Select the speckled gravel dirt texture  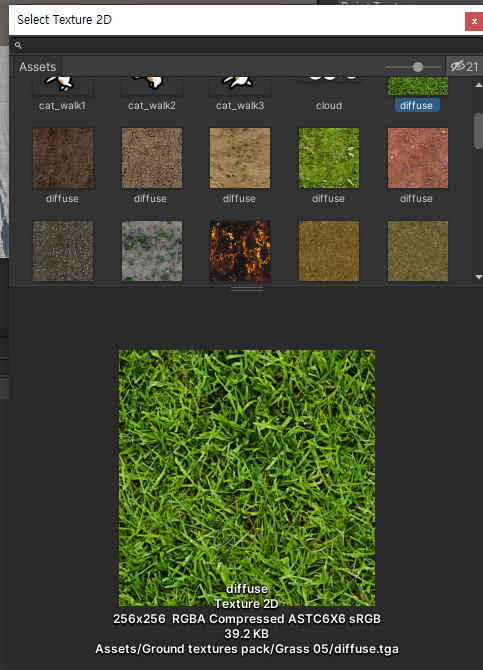click(x=63, y=251)
